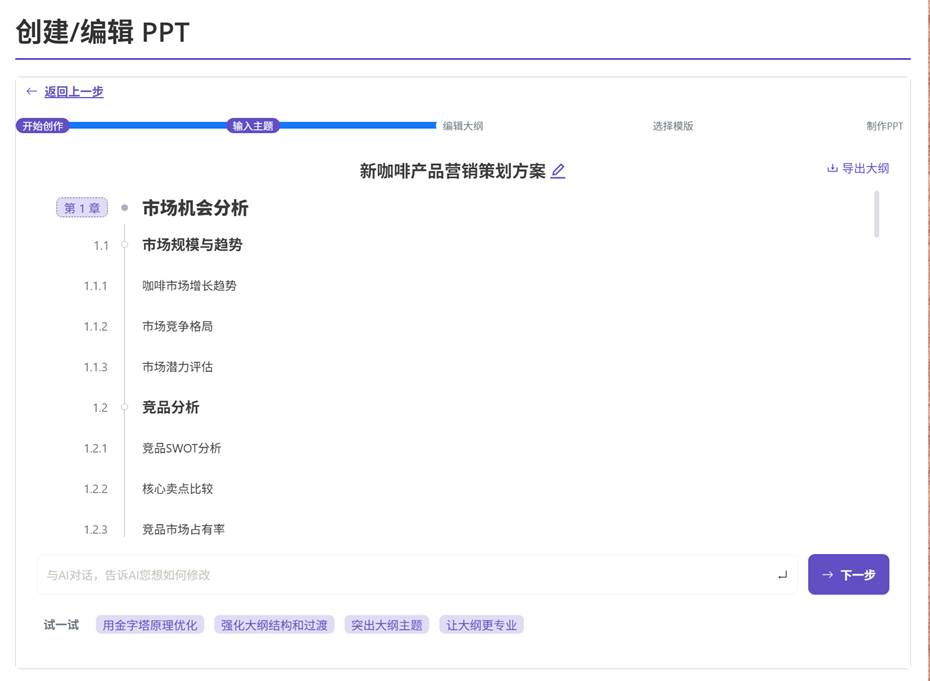Click the arrow icon inside the 下一步 button
This screenshot has width=930, height=681.
[827, 574]
